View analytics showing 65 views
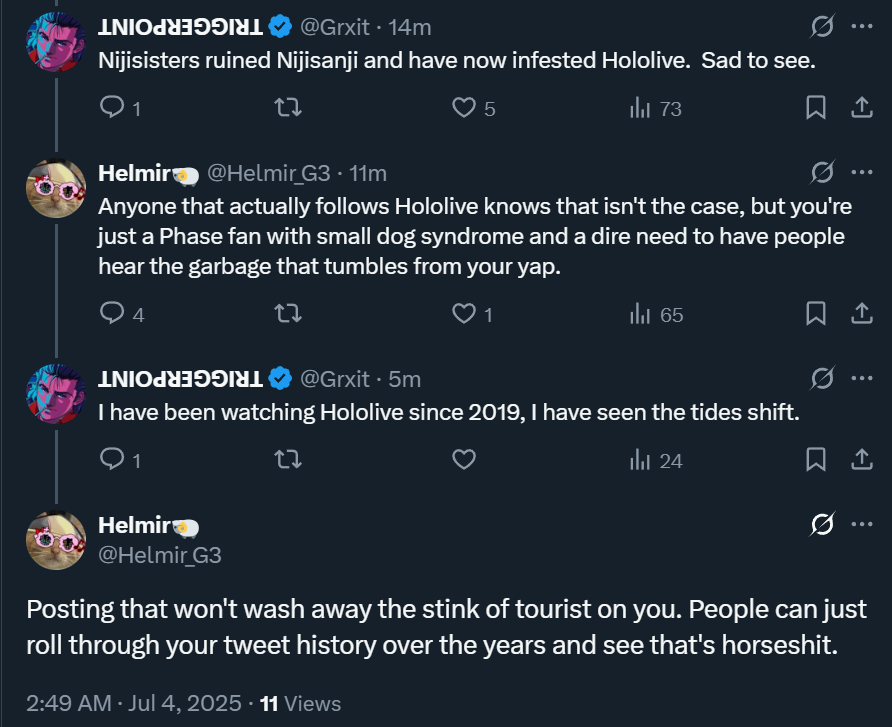This screenshot has height=727, width=892. coord(640,314)
